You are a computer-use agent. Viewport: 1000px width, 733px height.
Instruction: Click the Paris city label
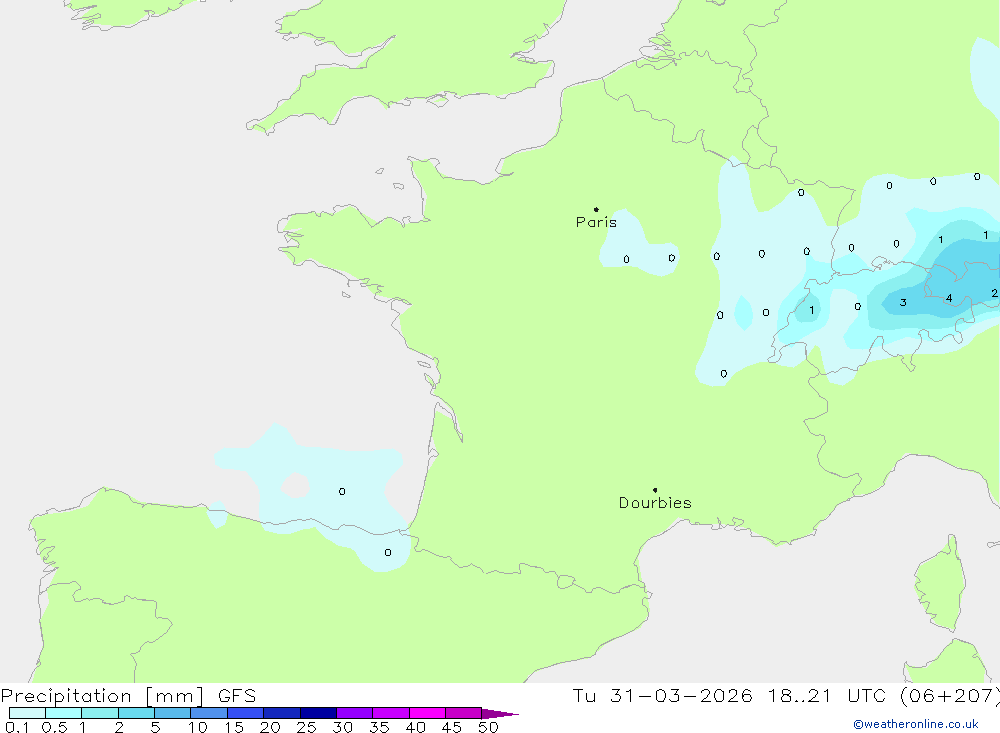click(596, 222)
